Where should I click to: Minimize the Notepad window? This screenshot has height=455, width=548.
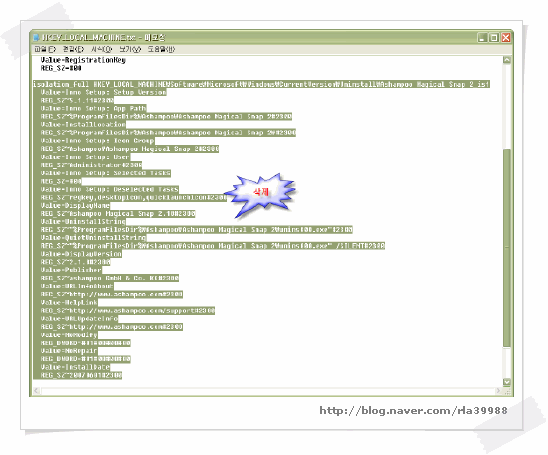483,38
